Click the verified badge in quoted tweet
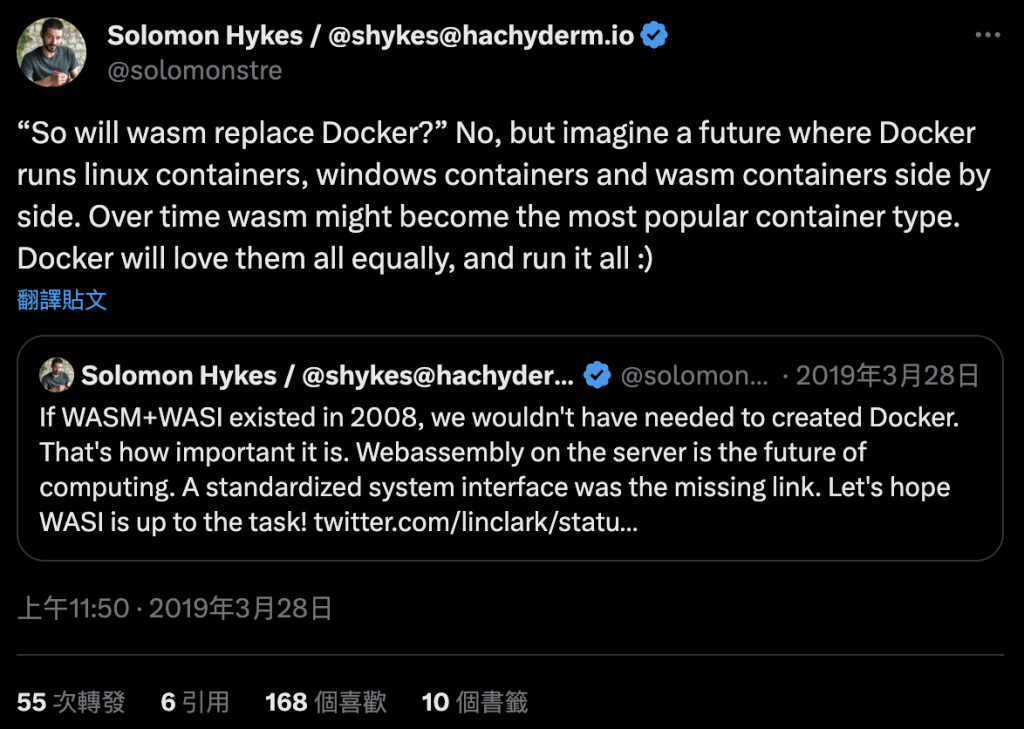1024x729 pixels. 597,376
